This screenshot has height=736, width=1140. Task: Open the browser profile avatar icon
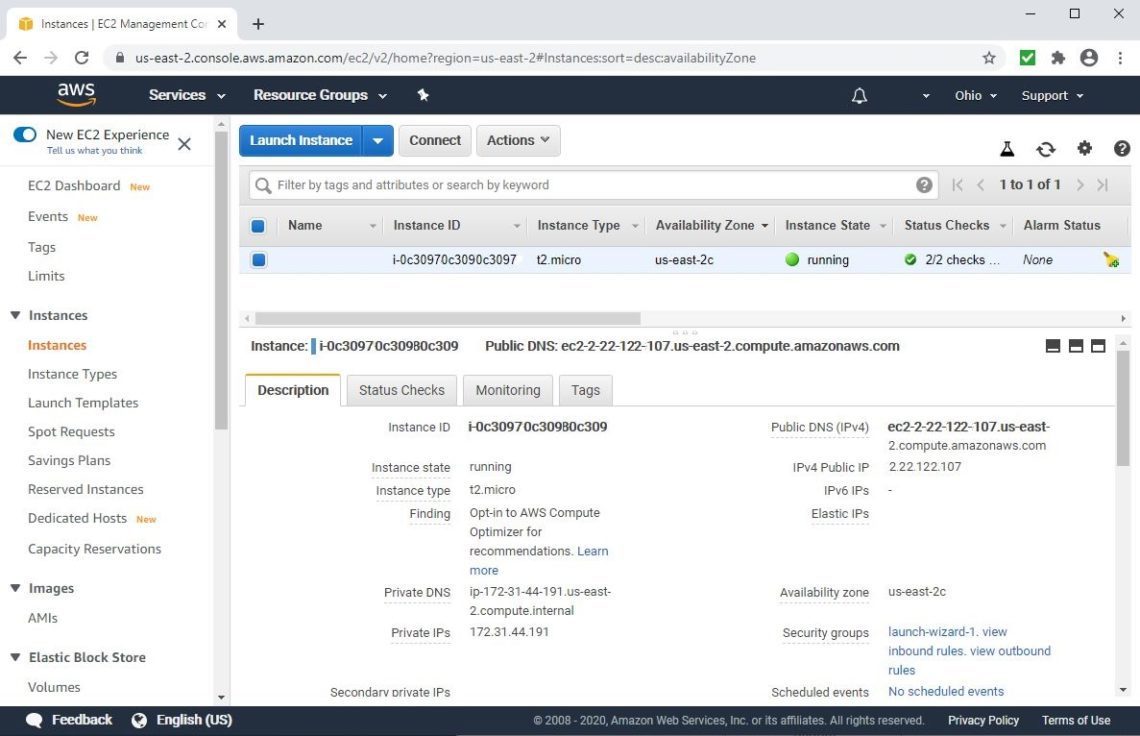click(x=1088, y=57)
